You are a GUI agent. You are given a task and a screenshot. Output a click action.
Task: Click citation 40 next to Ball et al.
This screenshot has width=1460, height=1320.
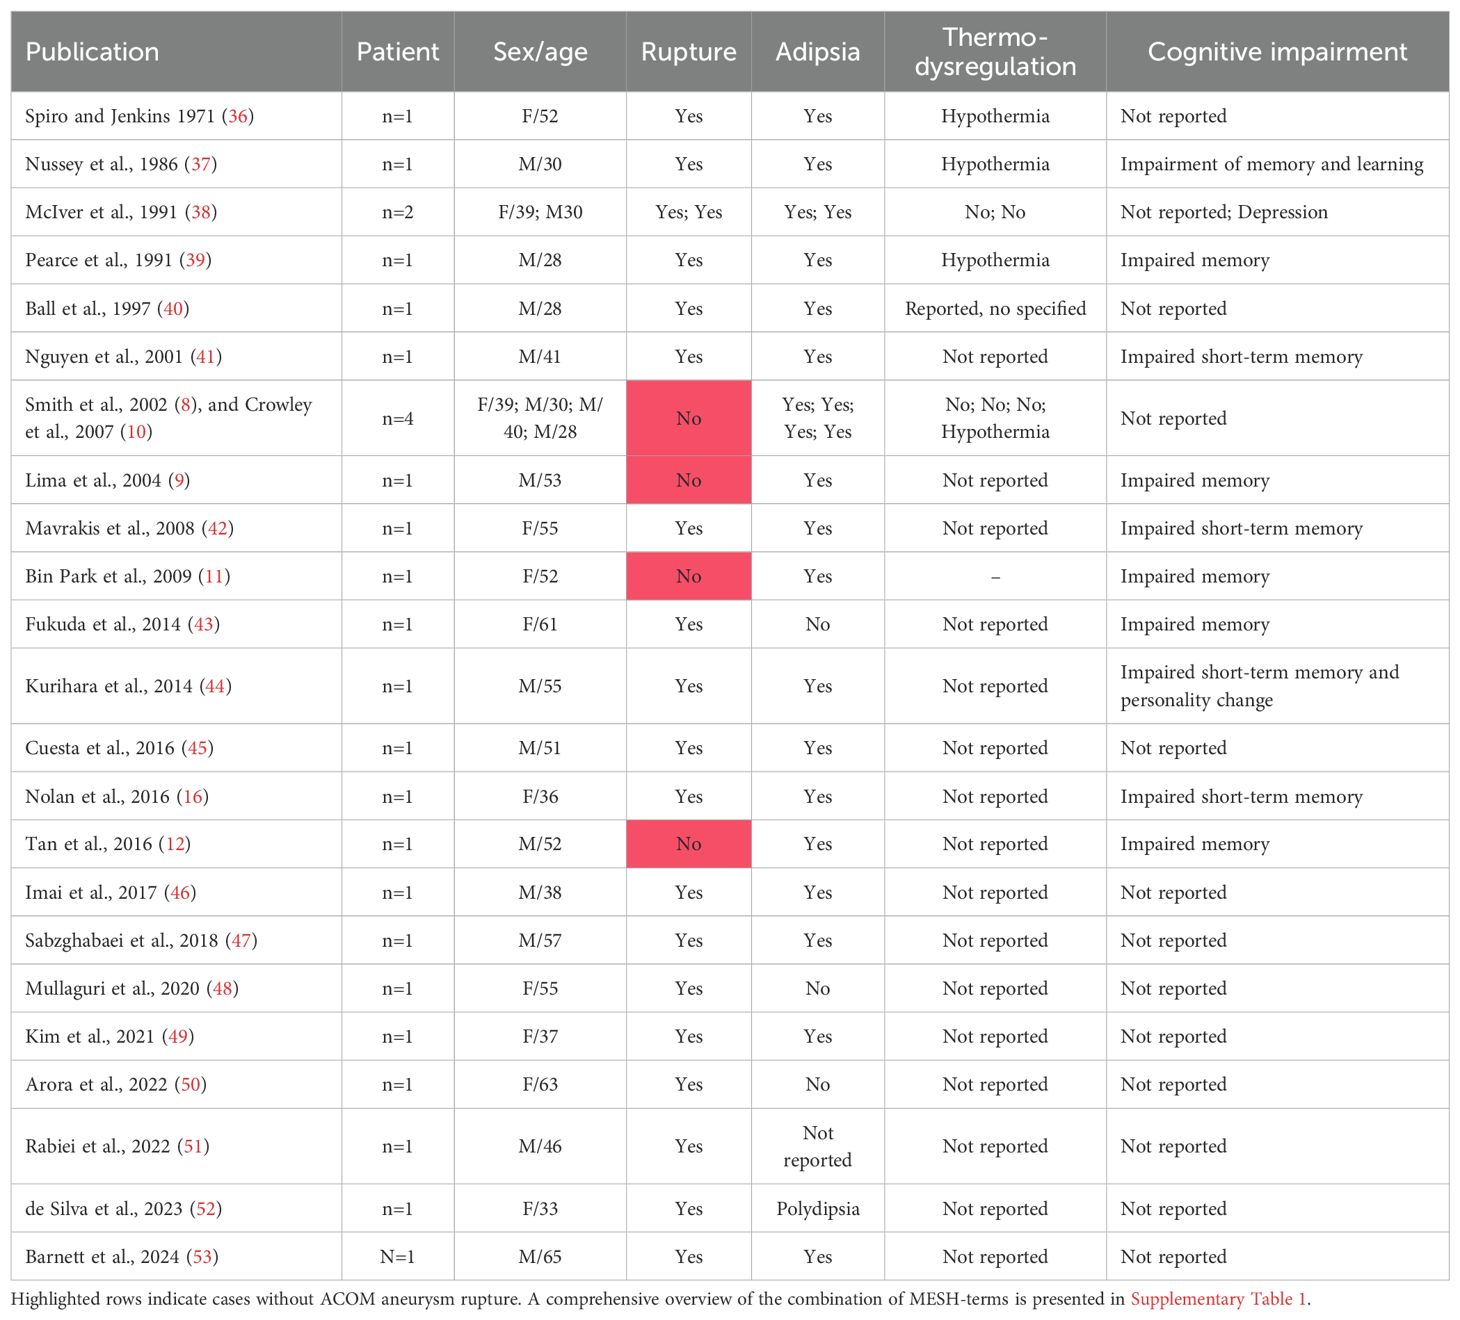[174, 309]
